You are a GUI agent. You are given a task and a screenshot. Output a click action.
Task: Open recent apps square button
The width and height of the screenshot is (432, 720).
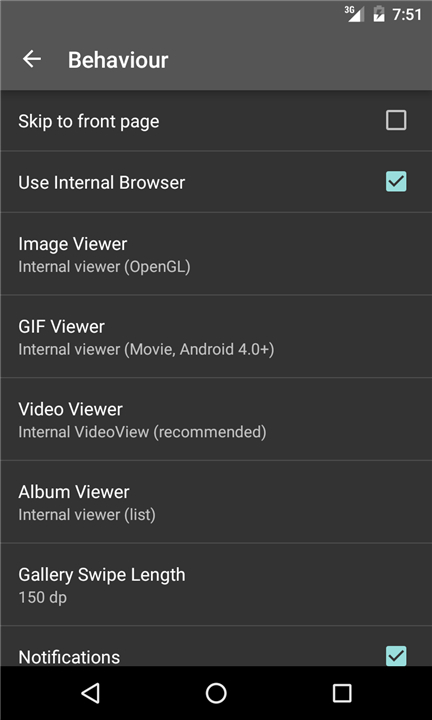point(342,693)
